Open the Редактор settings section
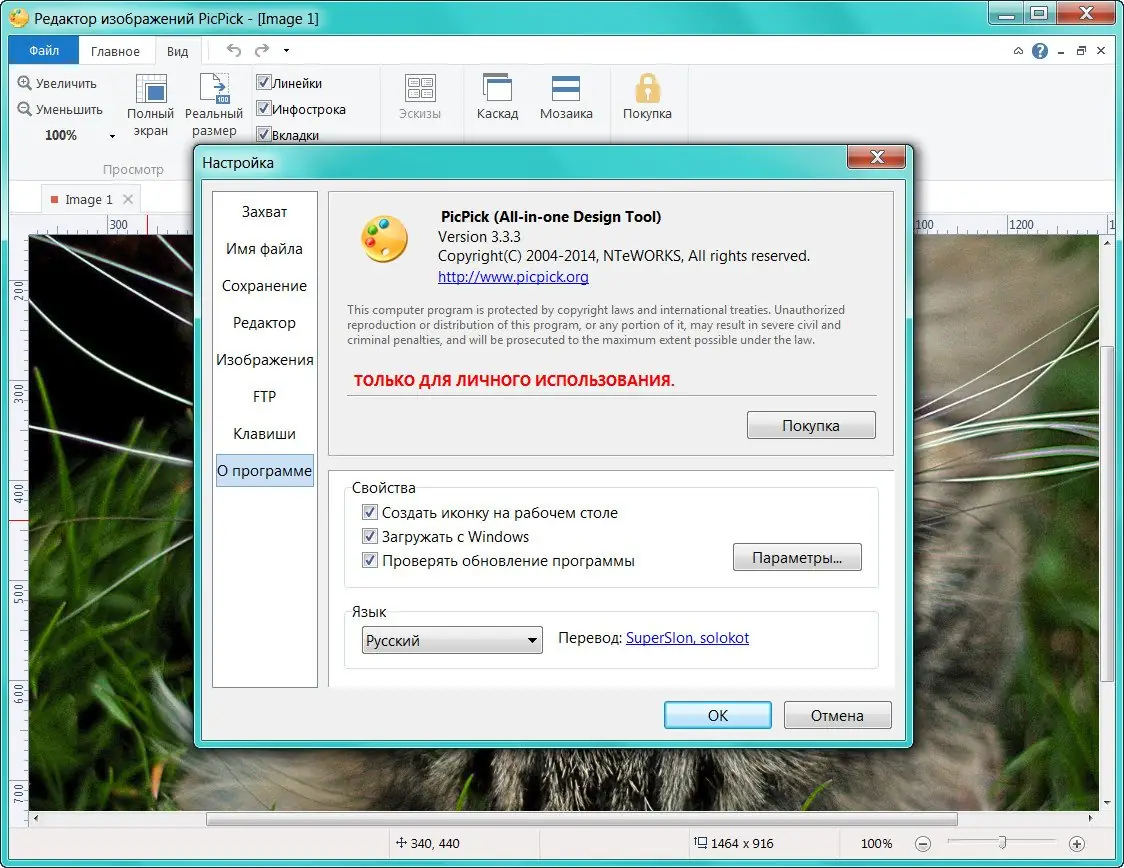Viewport: 1124px width, 868px height. (265, 323)
